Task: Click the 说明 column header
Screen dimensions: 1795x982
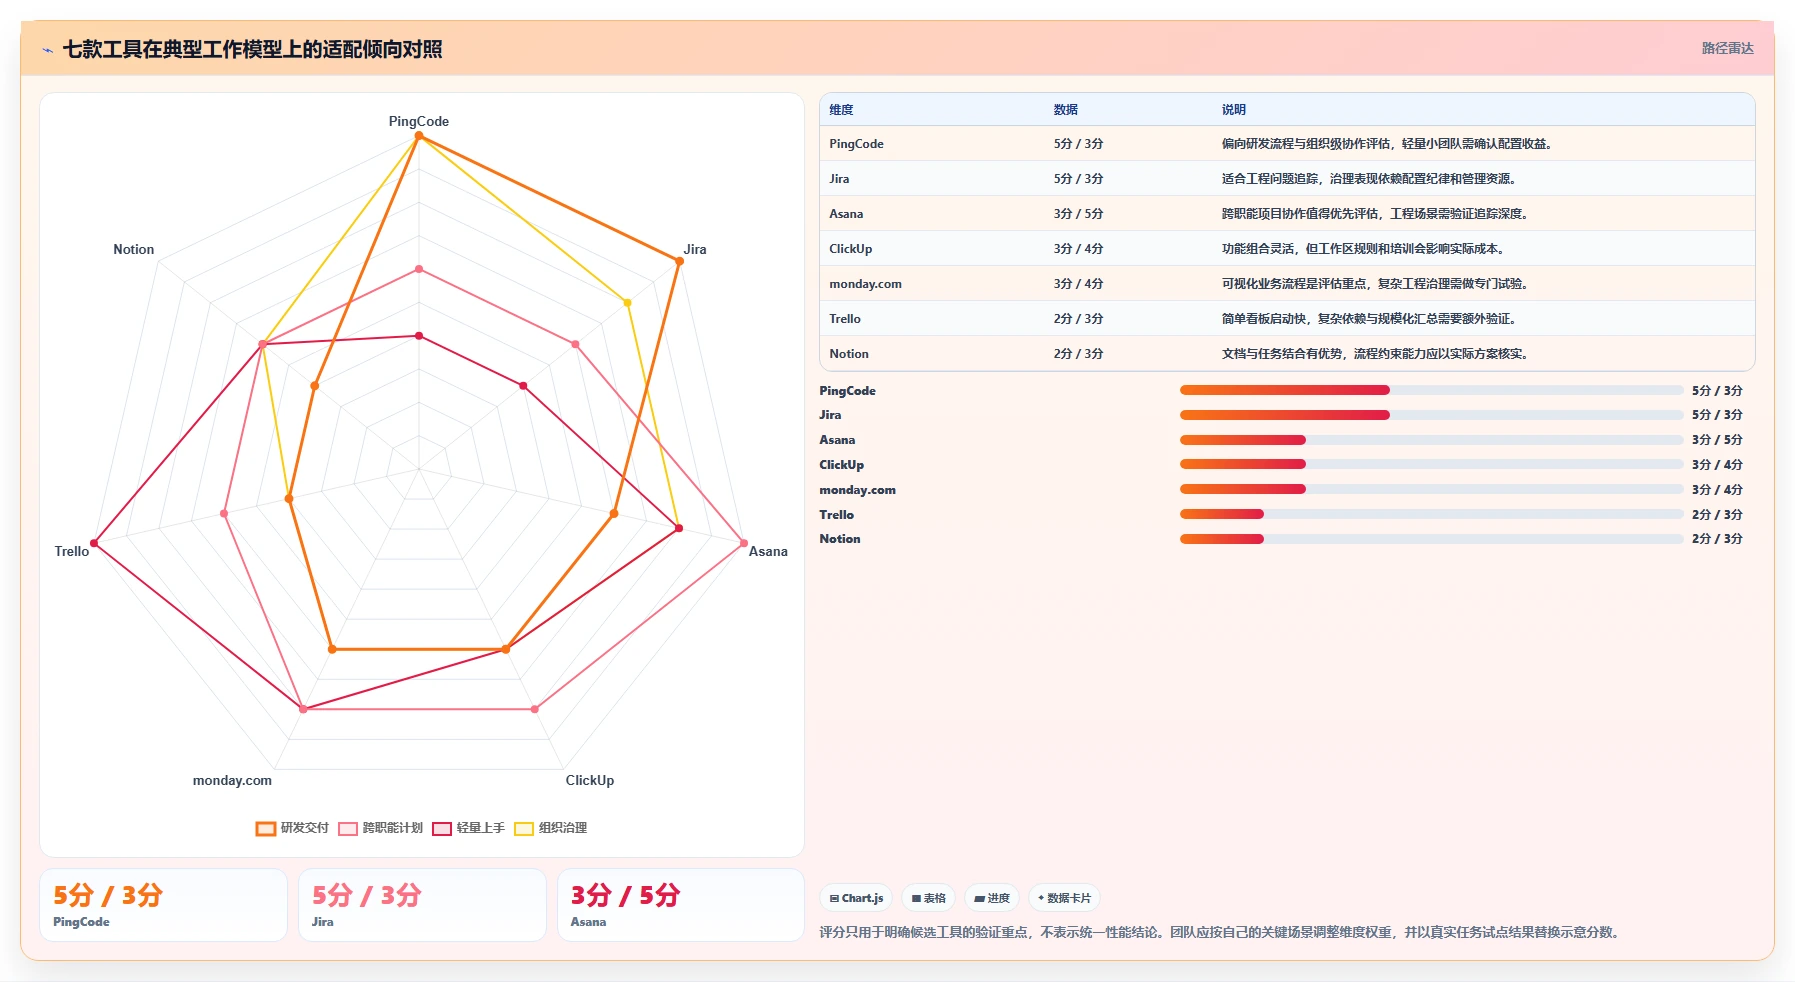Action: [x=1233, y=110]
